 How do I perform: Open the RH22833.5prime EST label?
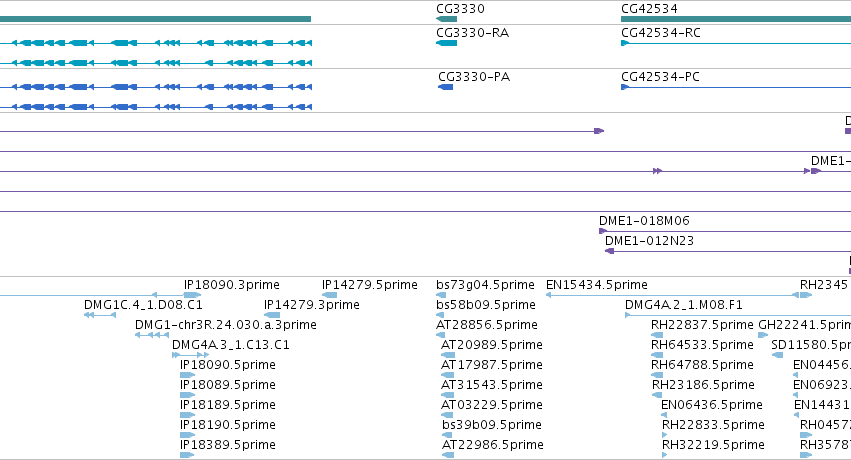click(x=713, y=425)
